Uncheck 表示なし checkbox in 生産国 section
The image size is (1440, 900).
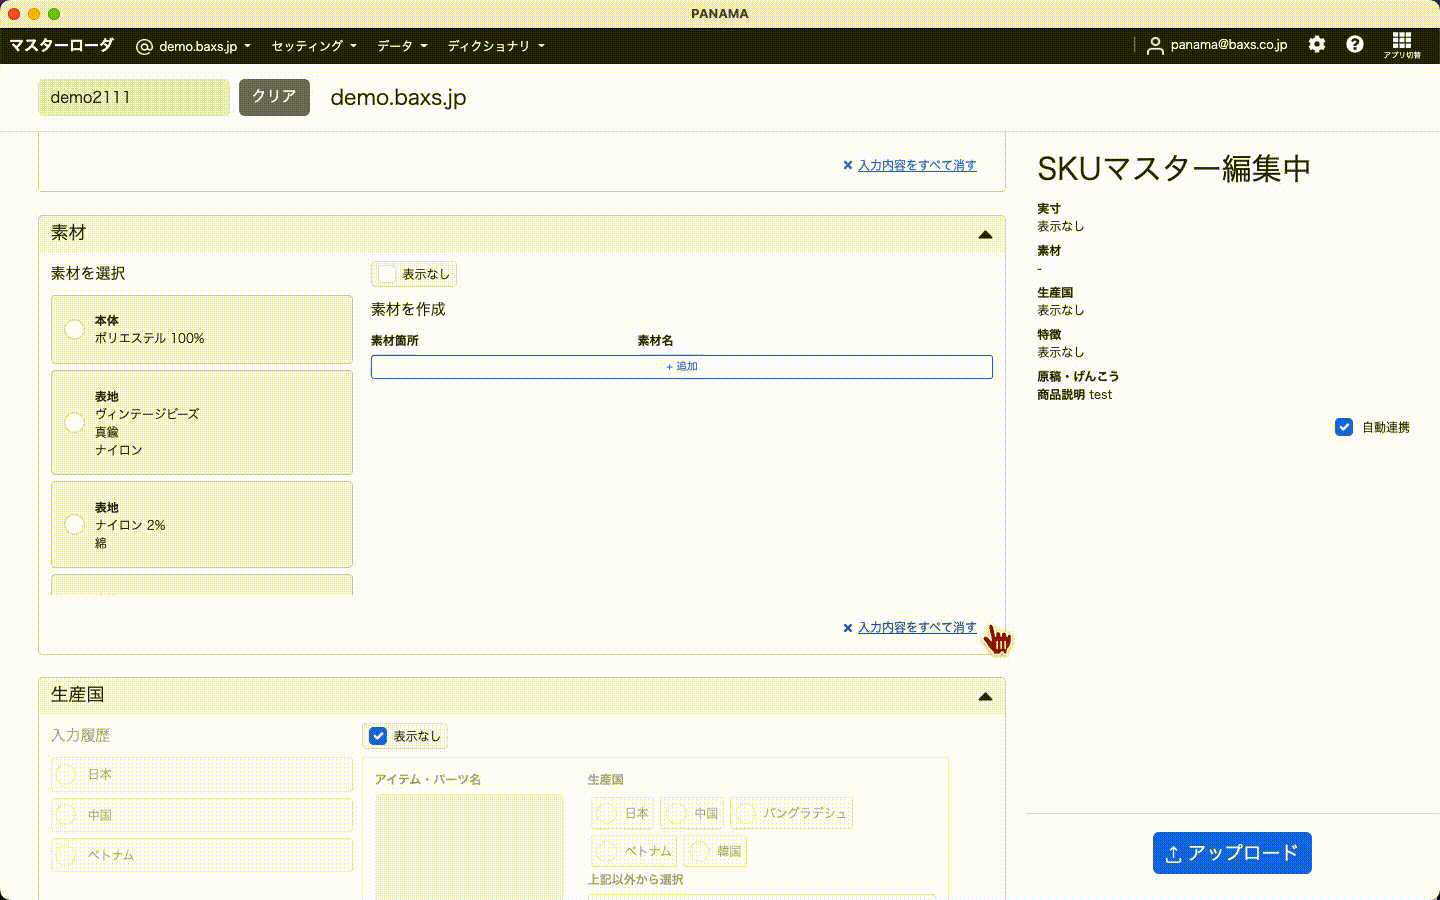pyautogui.click(x=378, y=736)
